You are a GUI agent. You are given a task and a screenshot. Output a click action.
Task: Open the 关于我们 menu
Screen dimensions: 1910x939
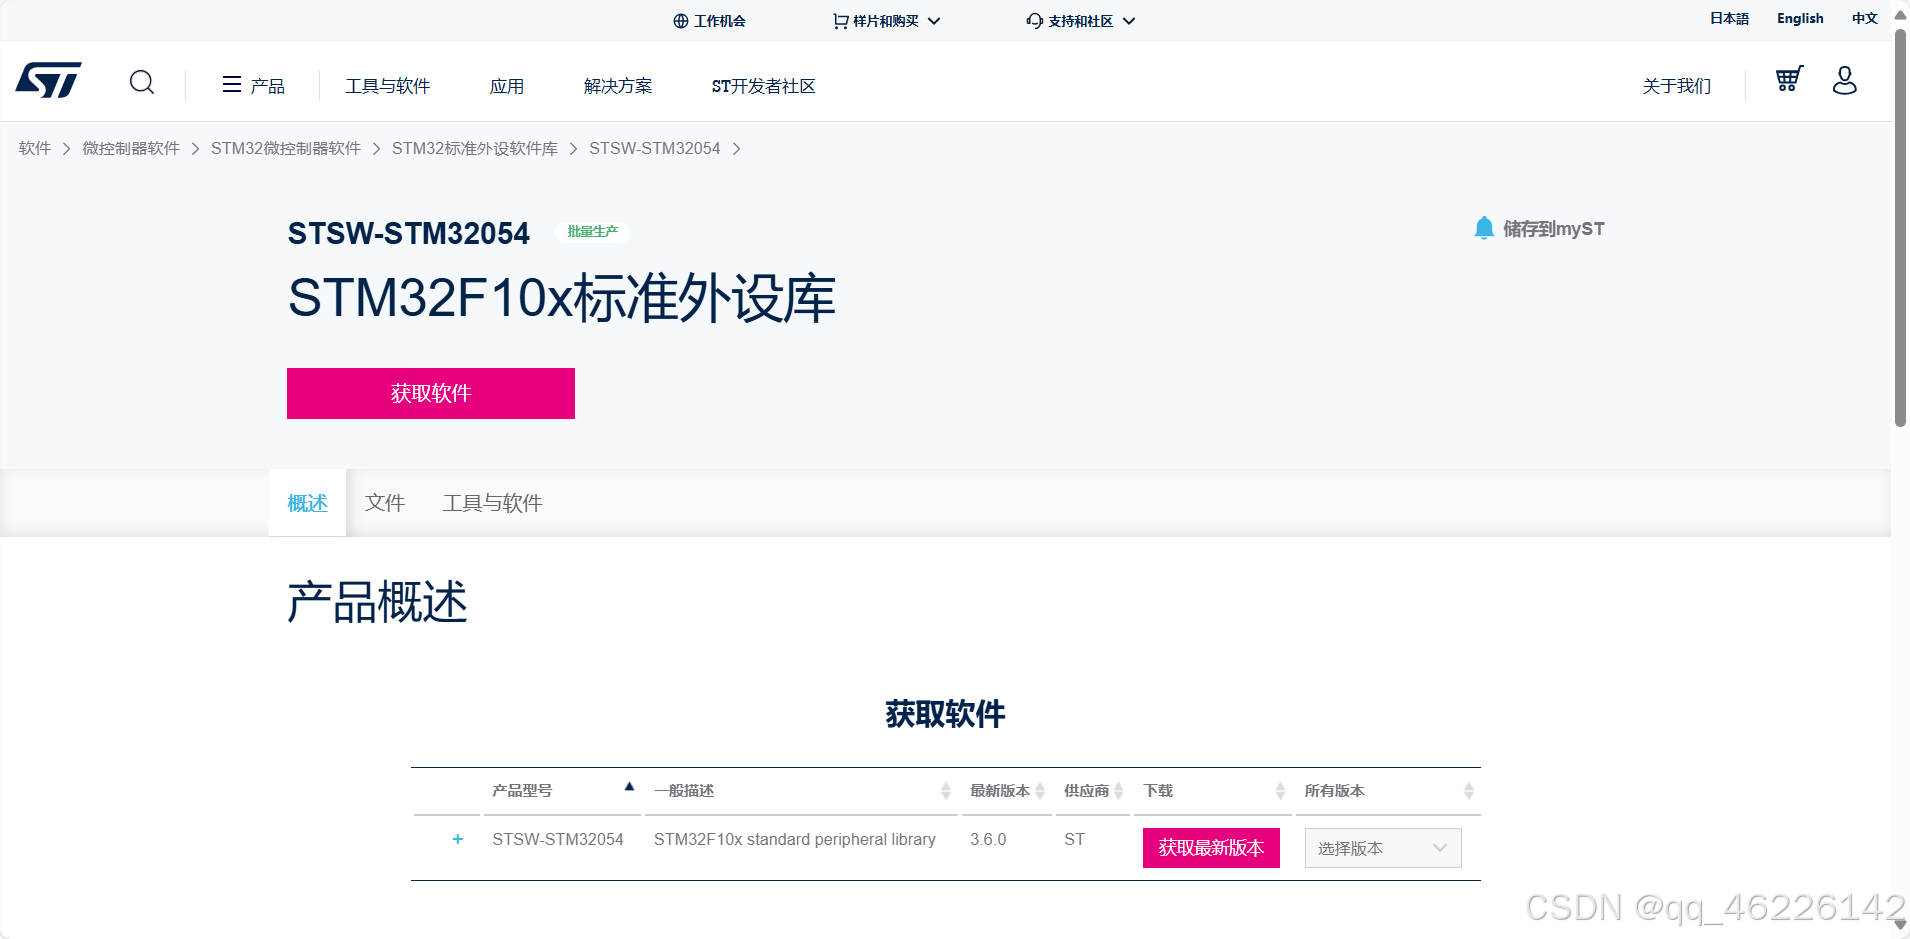[1677, 86]
